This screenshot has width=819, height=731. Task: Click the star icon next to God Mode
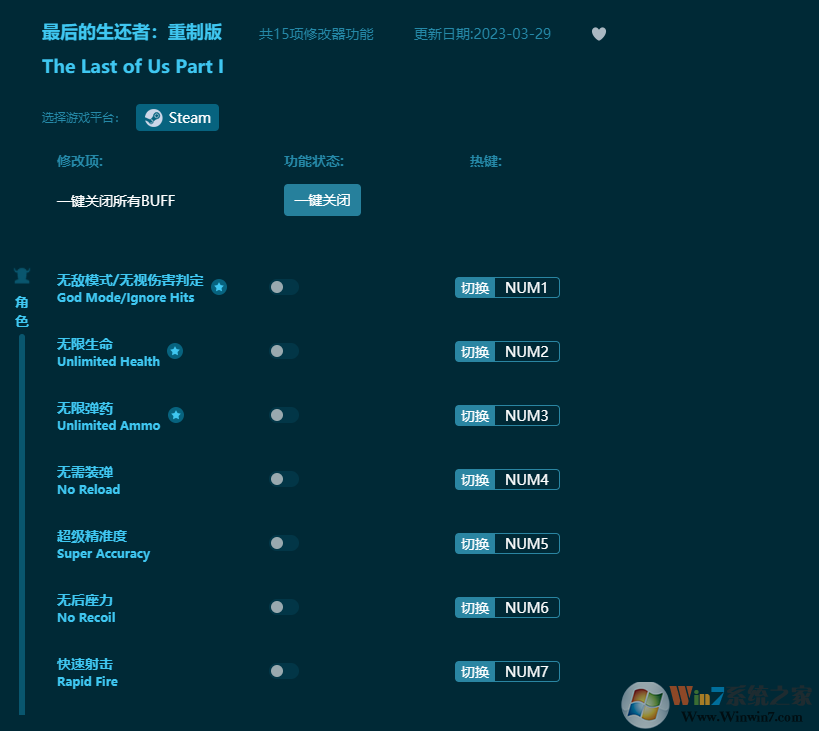(219, 287)
